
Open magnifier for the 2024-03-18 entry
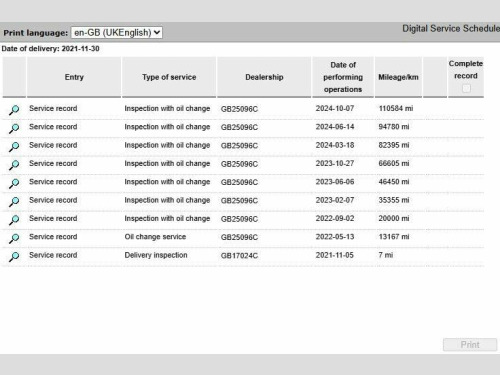click(x=14, y=146)
